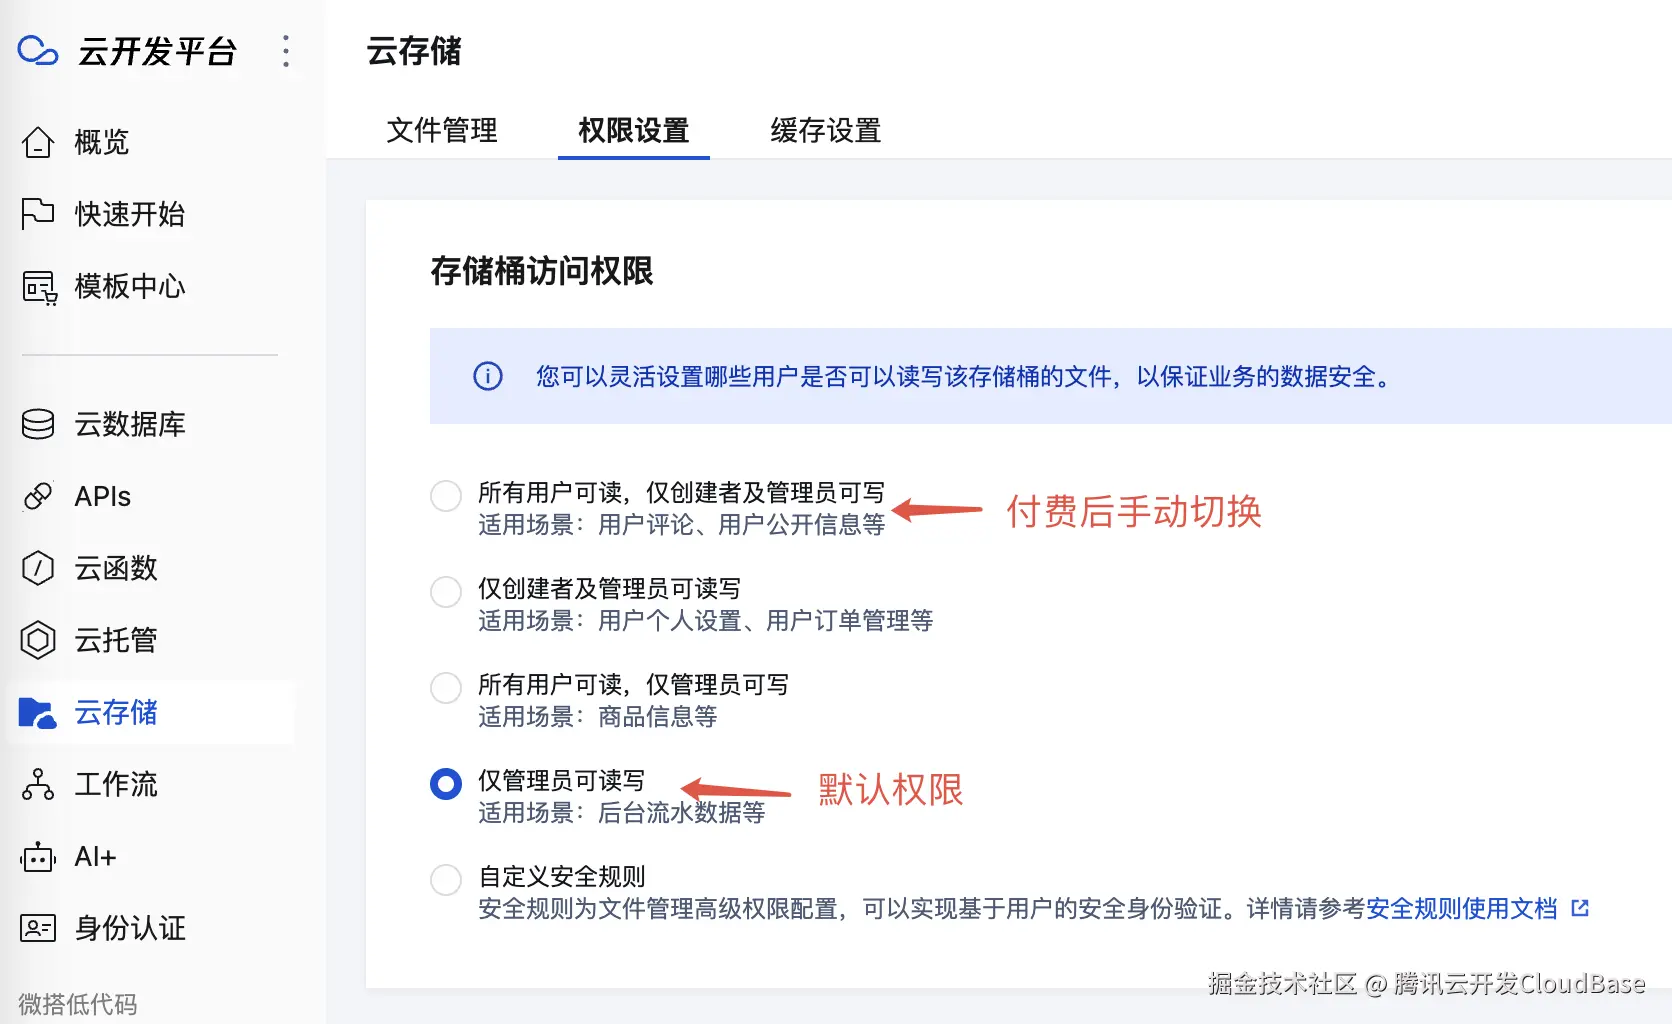Open the 模板中心 page

pyautogui.click(x=128, y=287)
